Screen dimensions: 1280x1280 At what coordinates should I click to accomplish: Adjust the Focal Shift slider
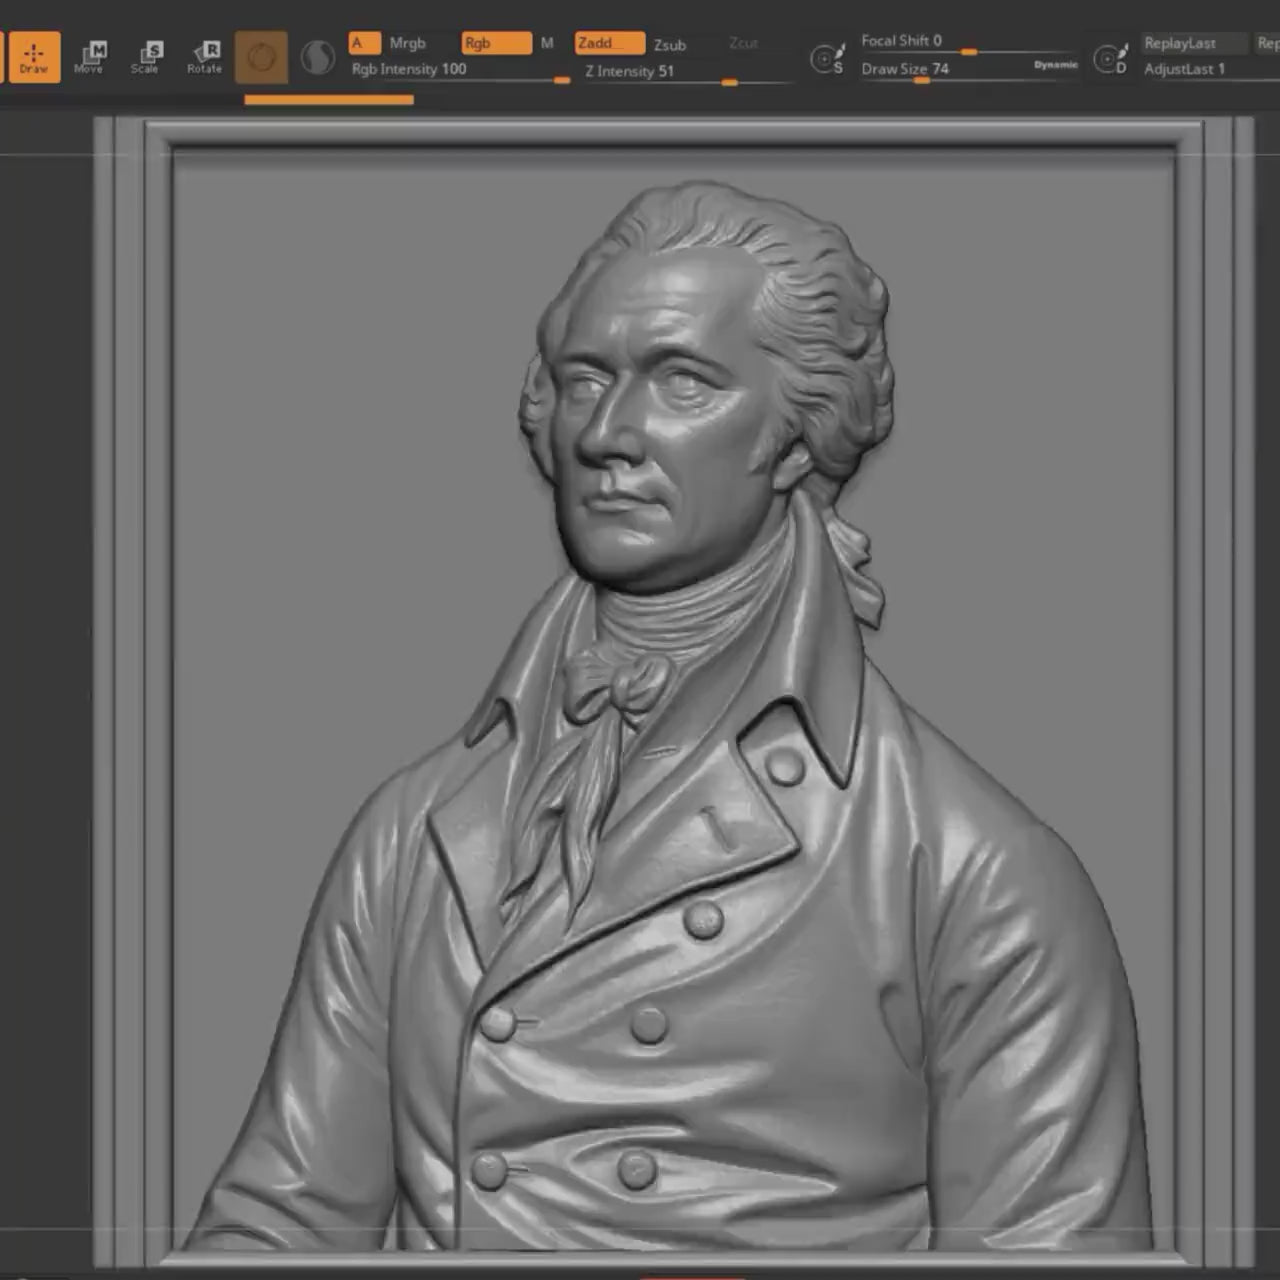pos(968,43)
